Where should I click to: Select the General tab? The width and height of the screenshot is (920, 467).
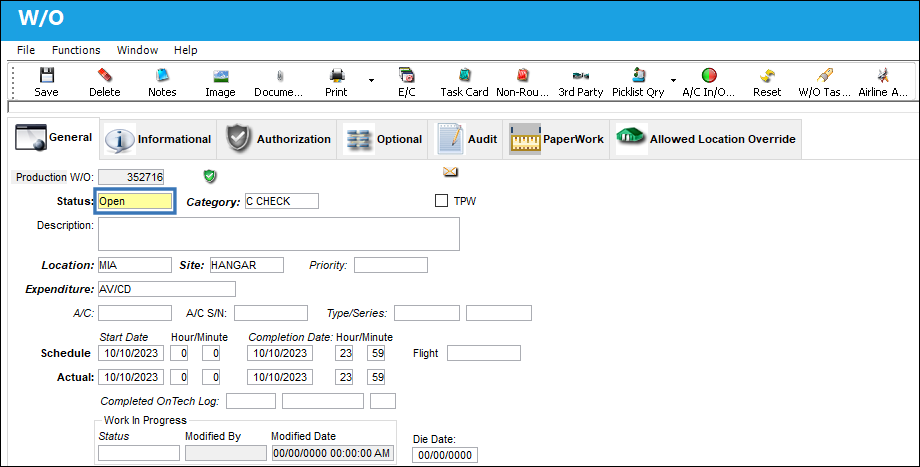click(54, 138)
